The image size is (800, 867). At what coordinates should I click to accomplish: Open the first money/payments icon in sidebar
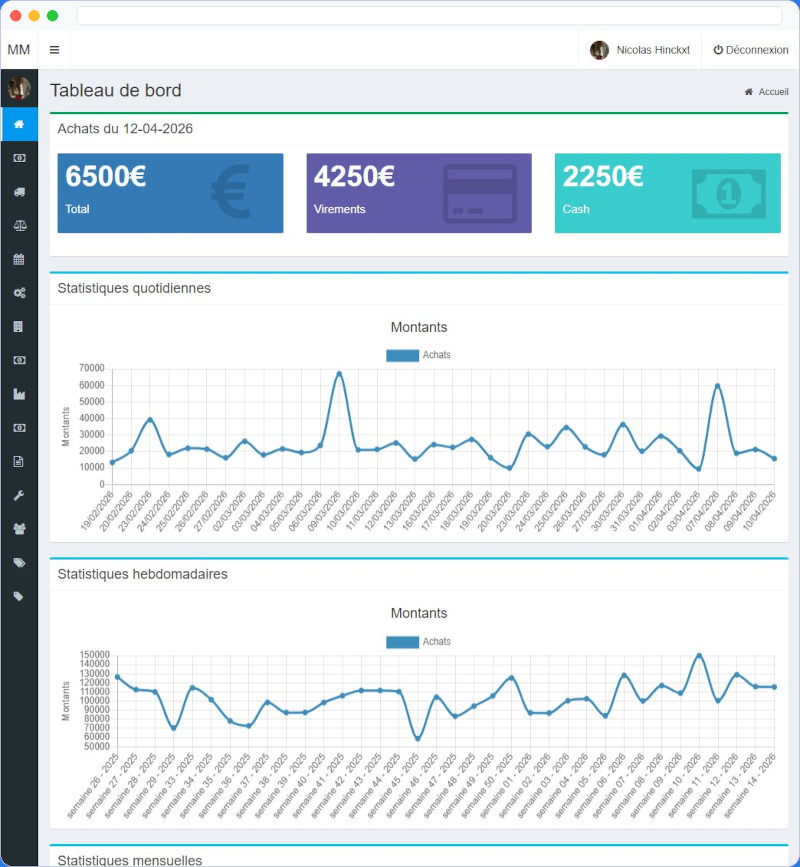coord(20,158)
